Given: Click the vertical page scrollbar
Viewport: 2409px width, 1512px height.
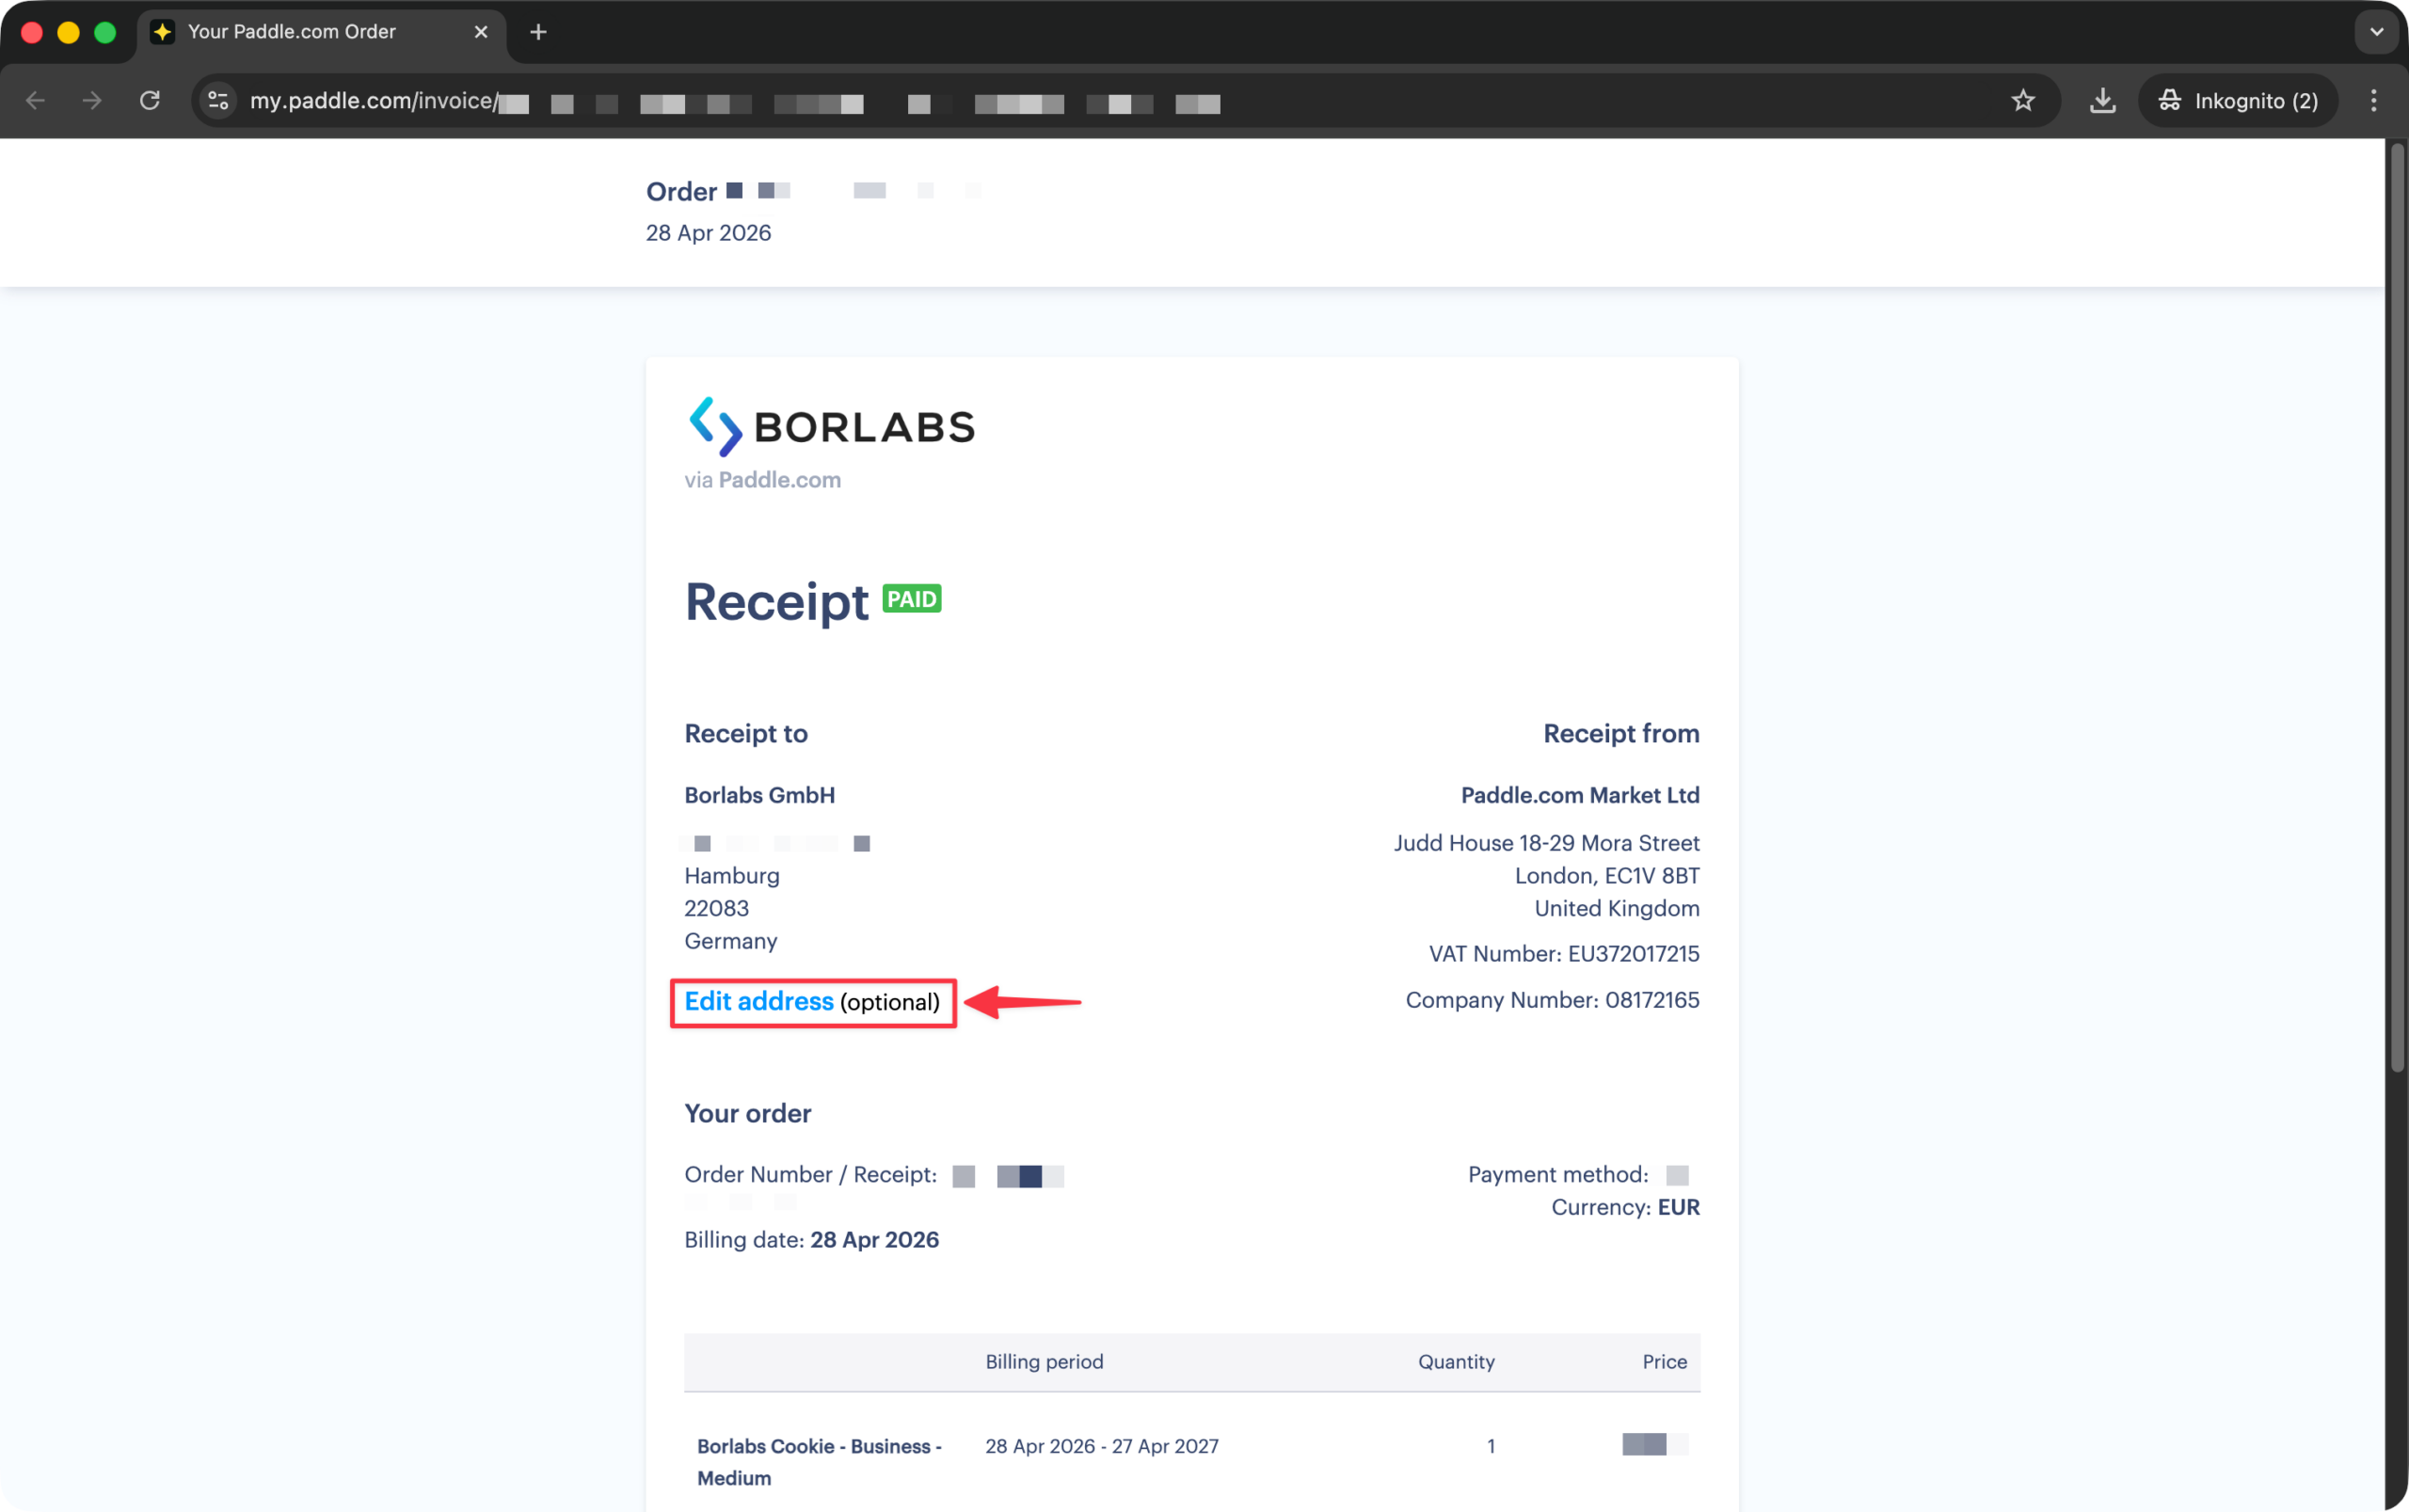Looking at the screenshot, I should pyautogui.click(x=2397, y=610).
